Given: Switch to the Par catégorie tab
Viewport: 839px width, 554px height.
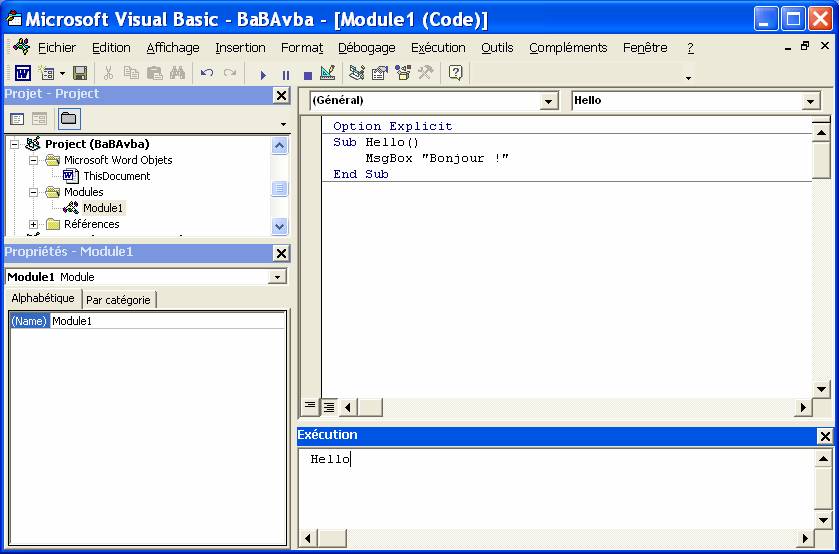Looking at the screenshot, I should (x=118, y=299).
